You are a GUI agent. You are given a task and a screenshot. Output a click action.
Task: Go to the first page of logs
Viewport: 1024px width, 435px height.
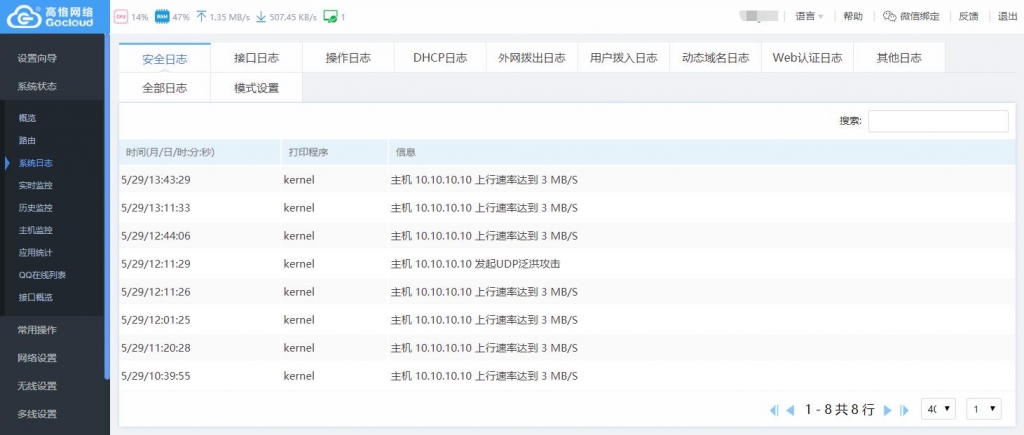tap(774, 410)
